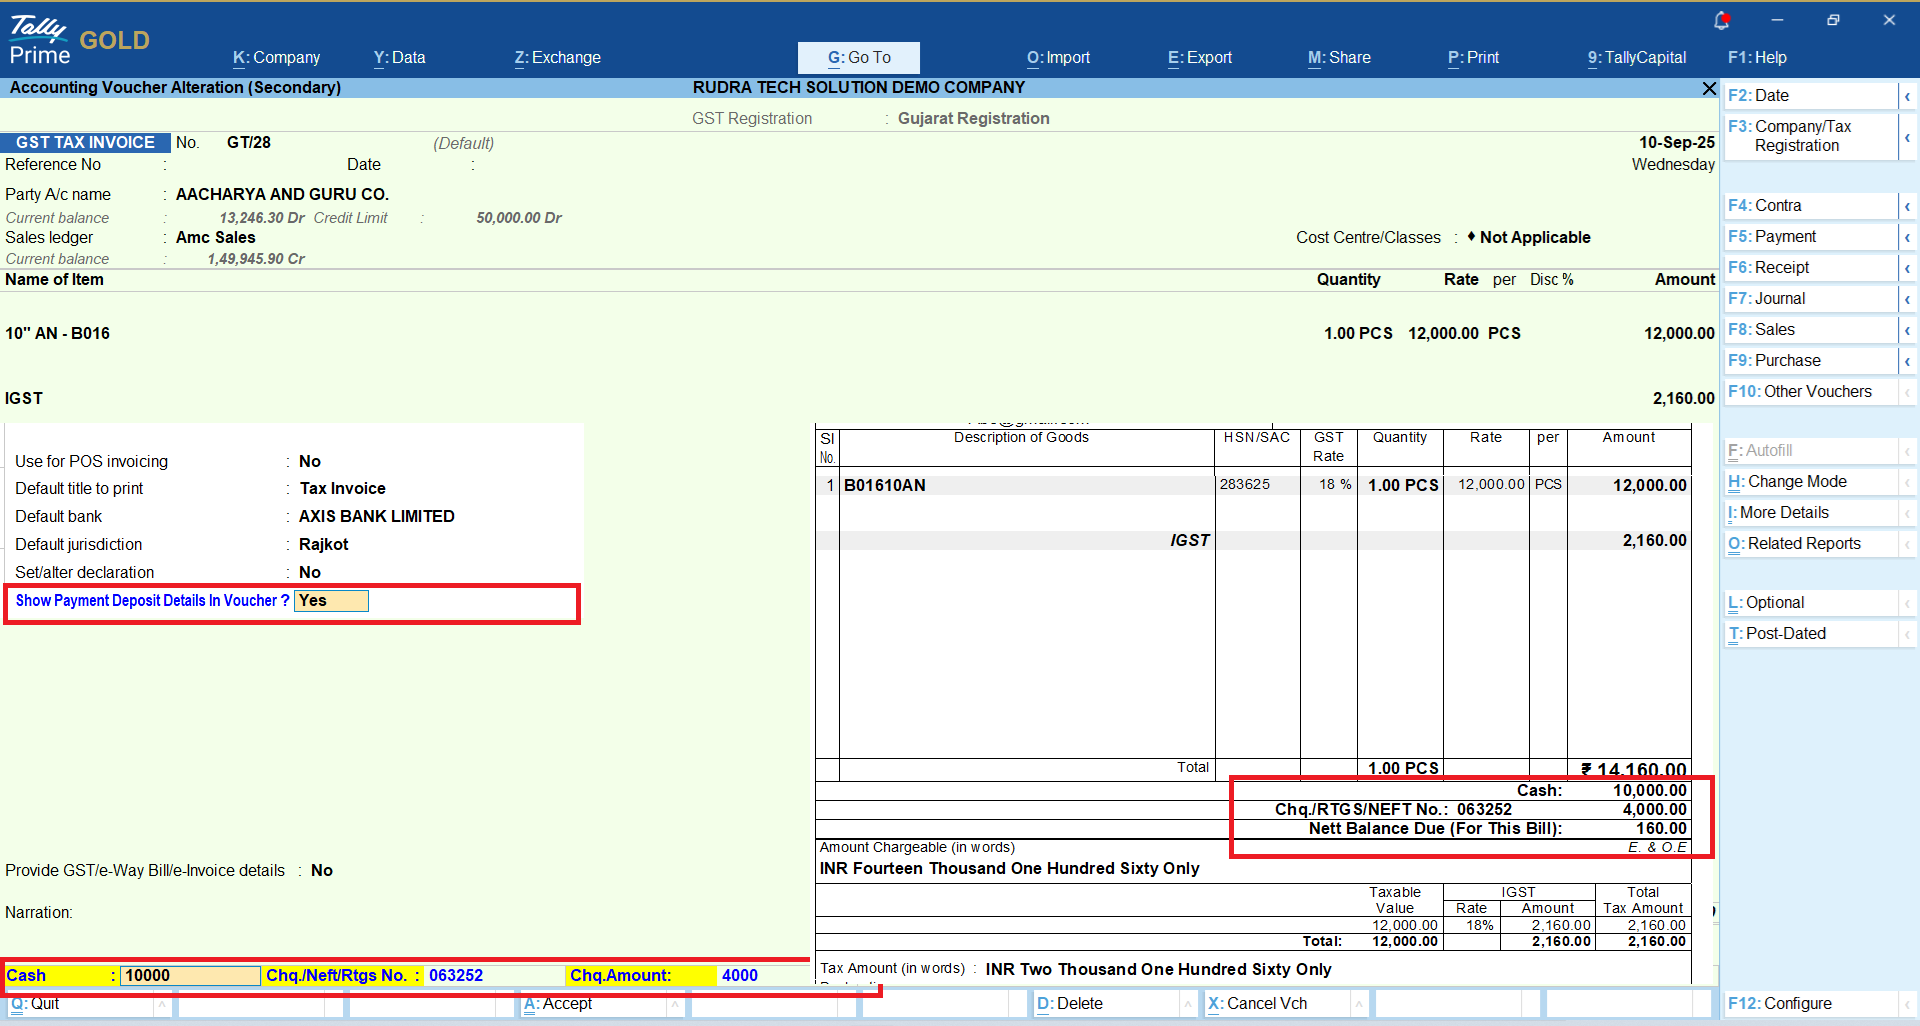Open More Details option
The height and width of the screenshot is (1026, 1920).
click(x=1783, y=513)
